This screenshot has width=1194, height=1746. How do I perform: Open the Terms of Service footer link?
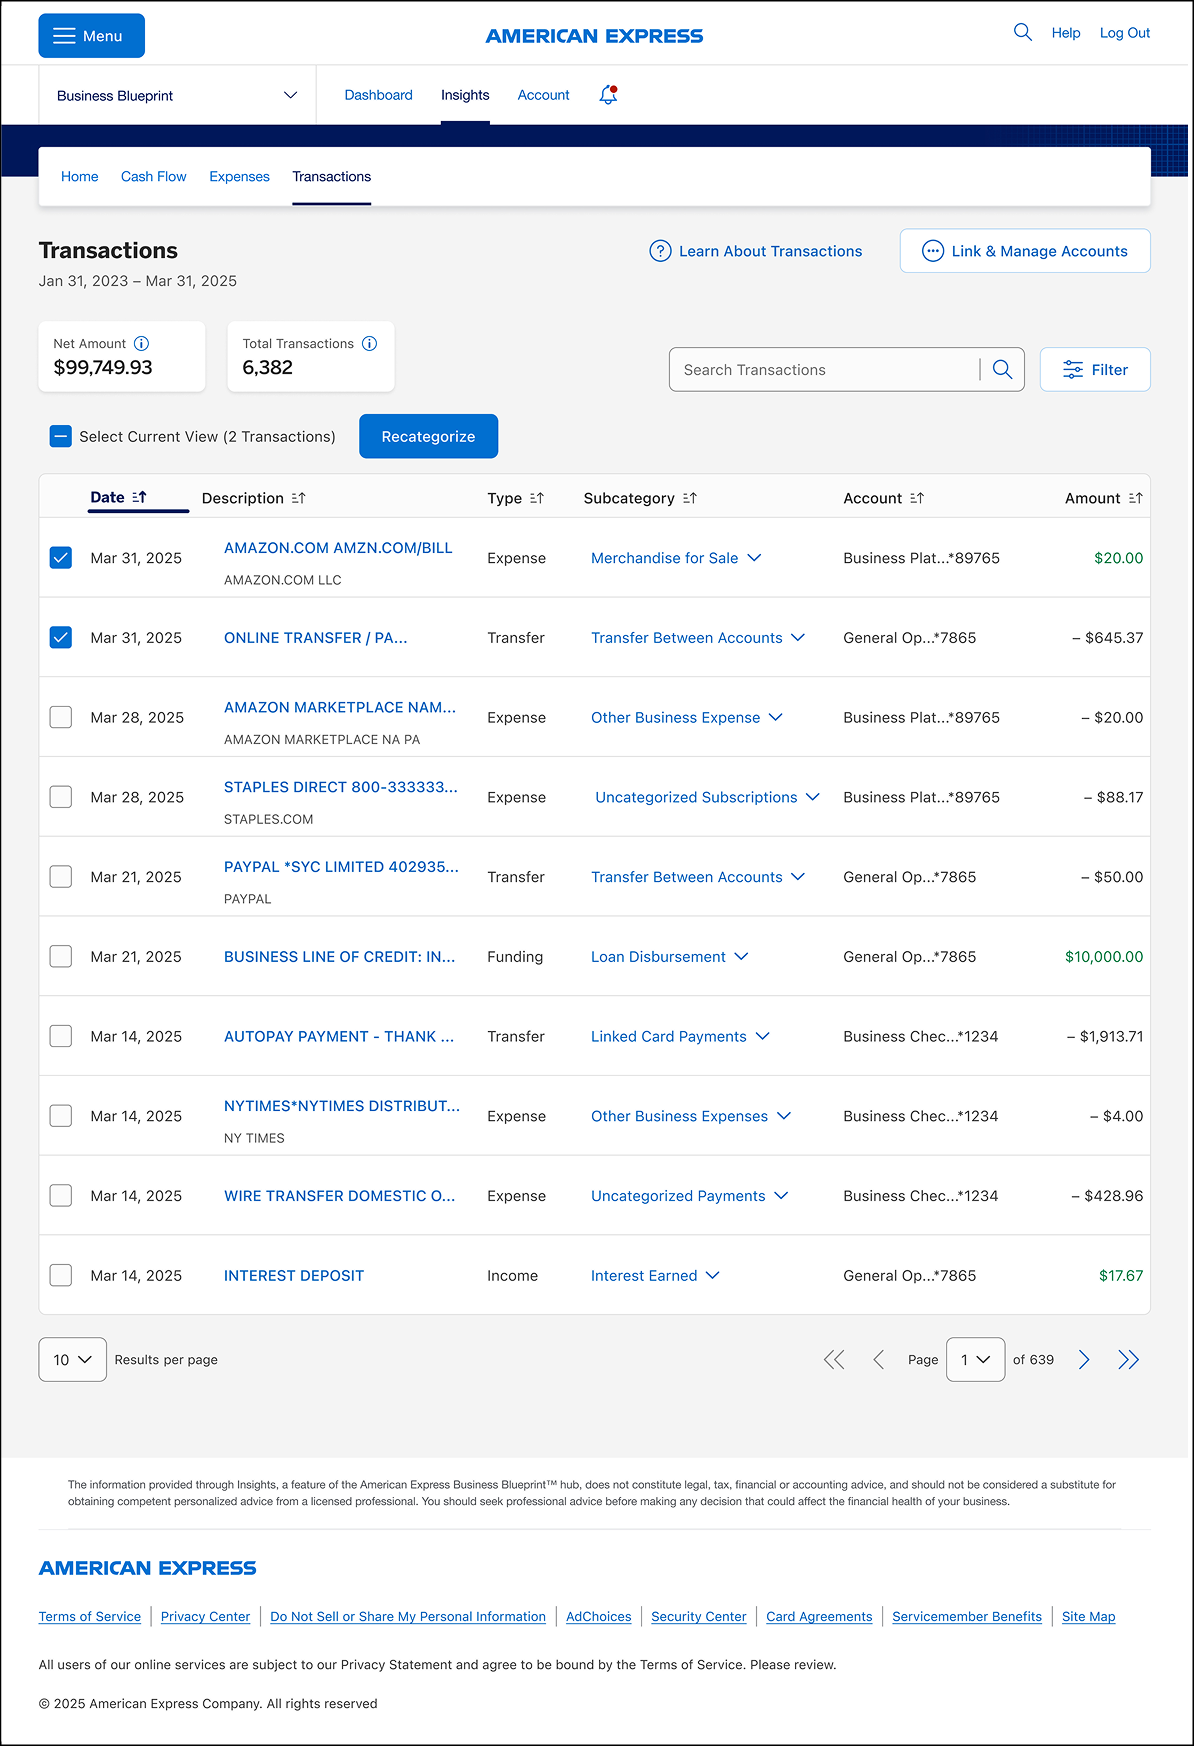[x=90, y=1616]
